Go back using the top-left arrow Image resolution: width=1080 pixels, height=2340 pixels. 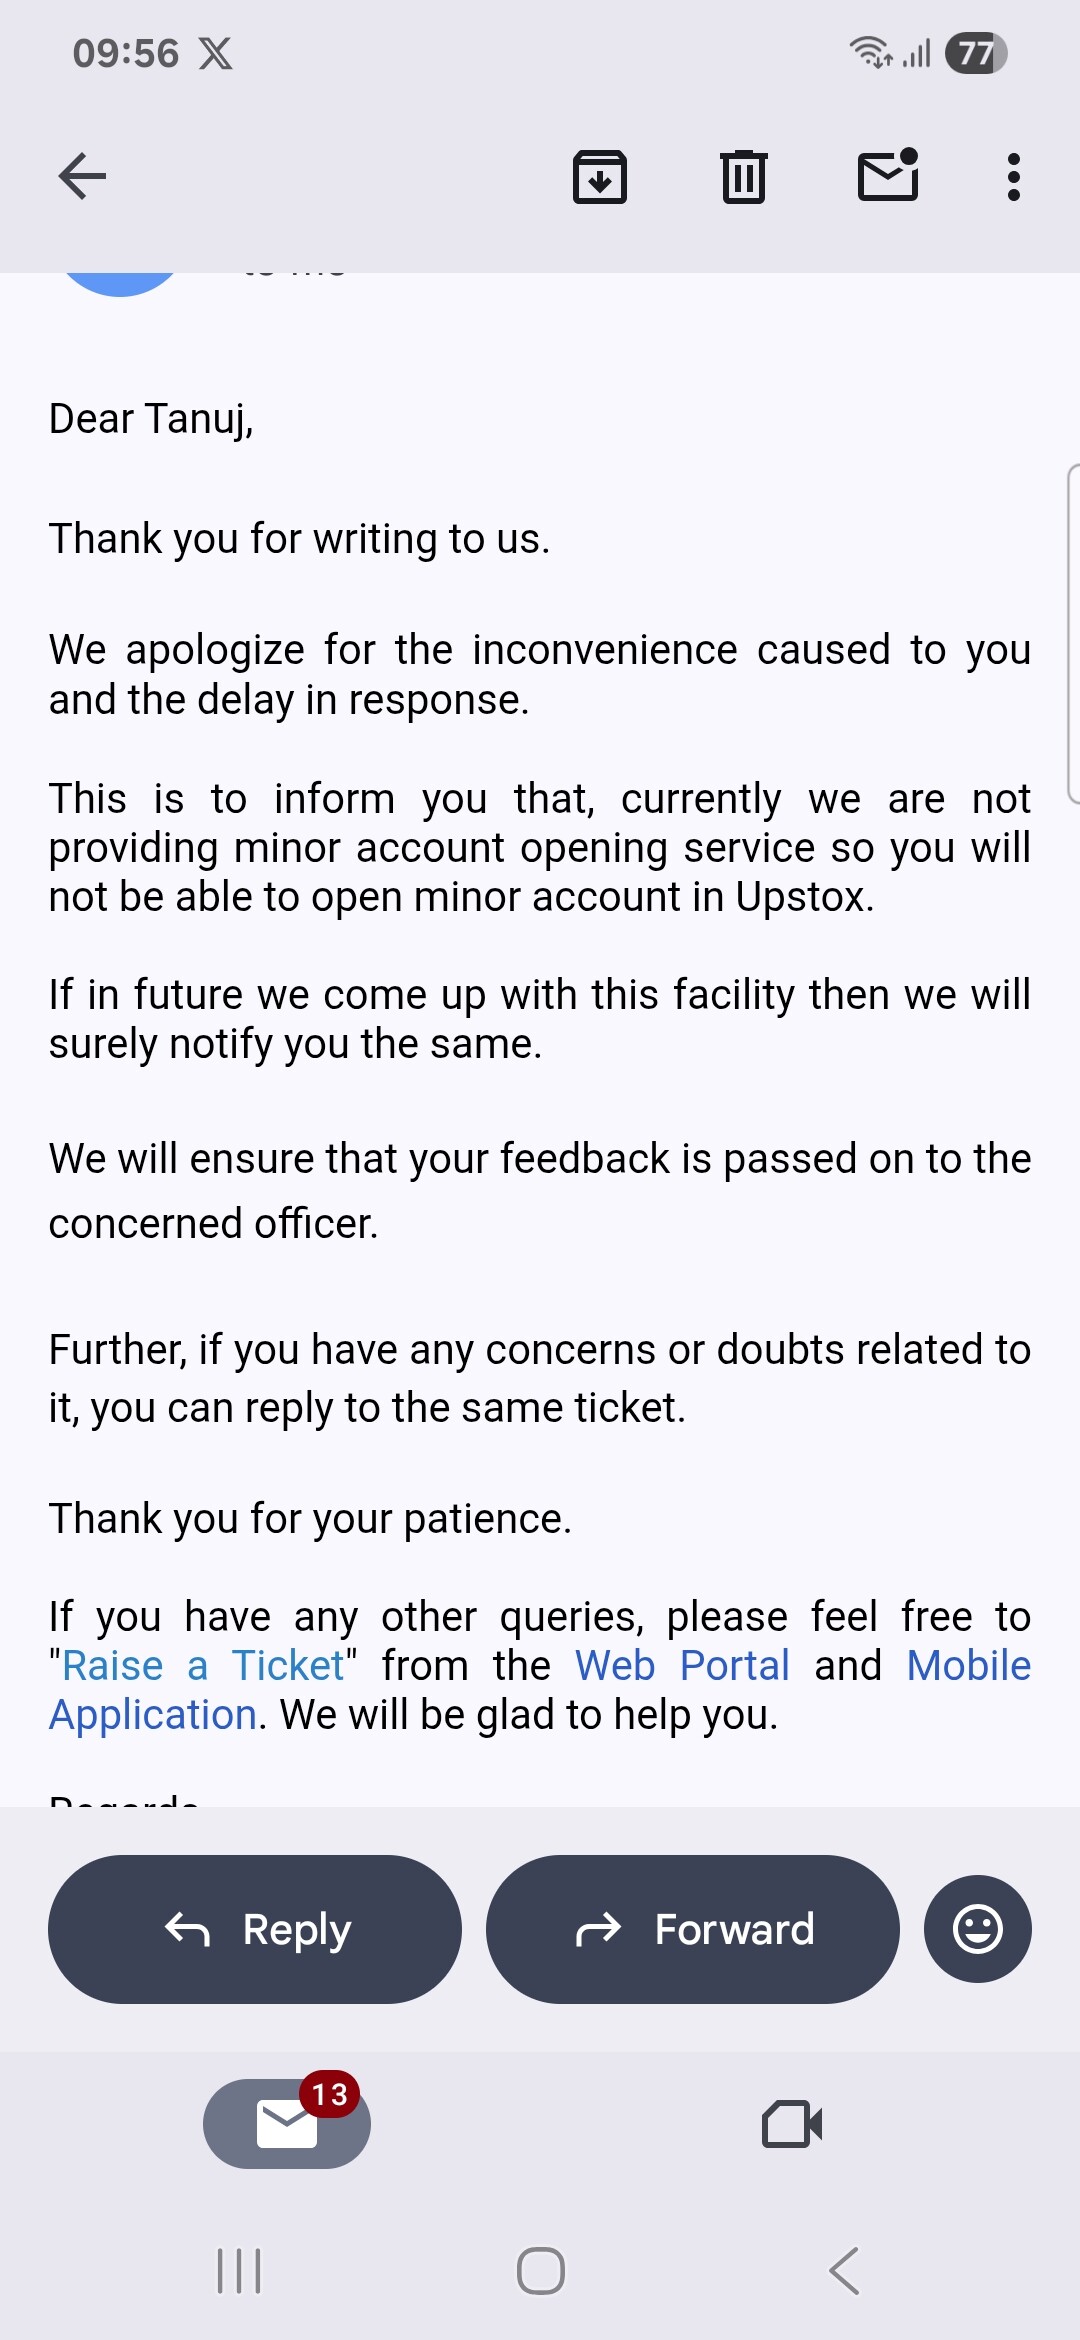click(x=82, y=177)
